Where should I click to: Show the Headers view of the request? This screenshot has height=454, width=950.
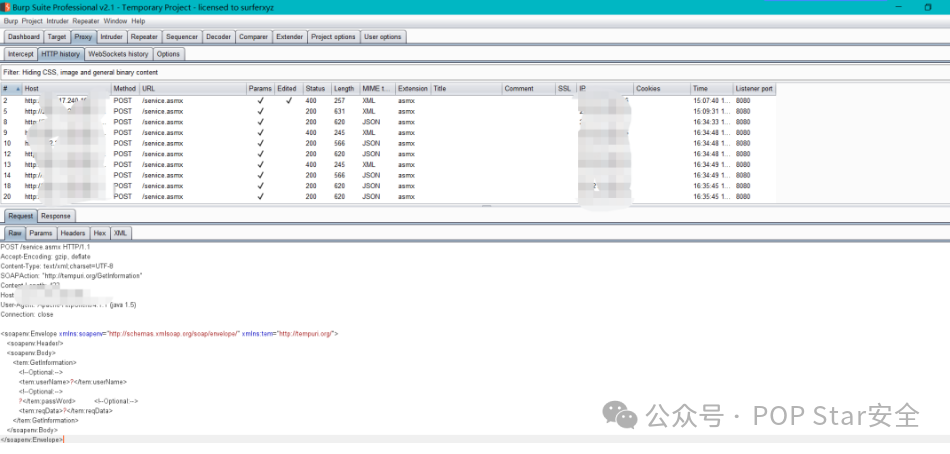click(x=73, y=233)
